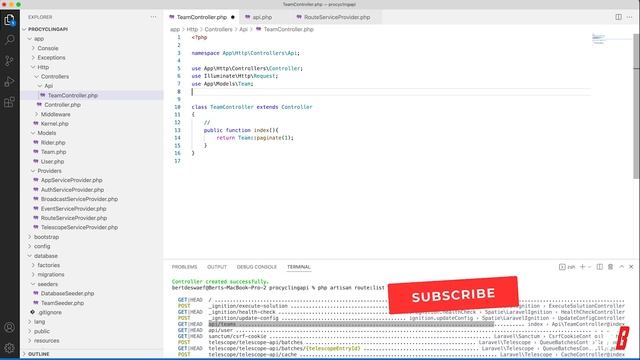Open the terminal shell selector zsh

(567, 267)
